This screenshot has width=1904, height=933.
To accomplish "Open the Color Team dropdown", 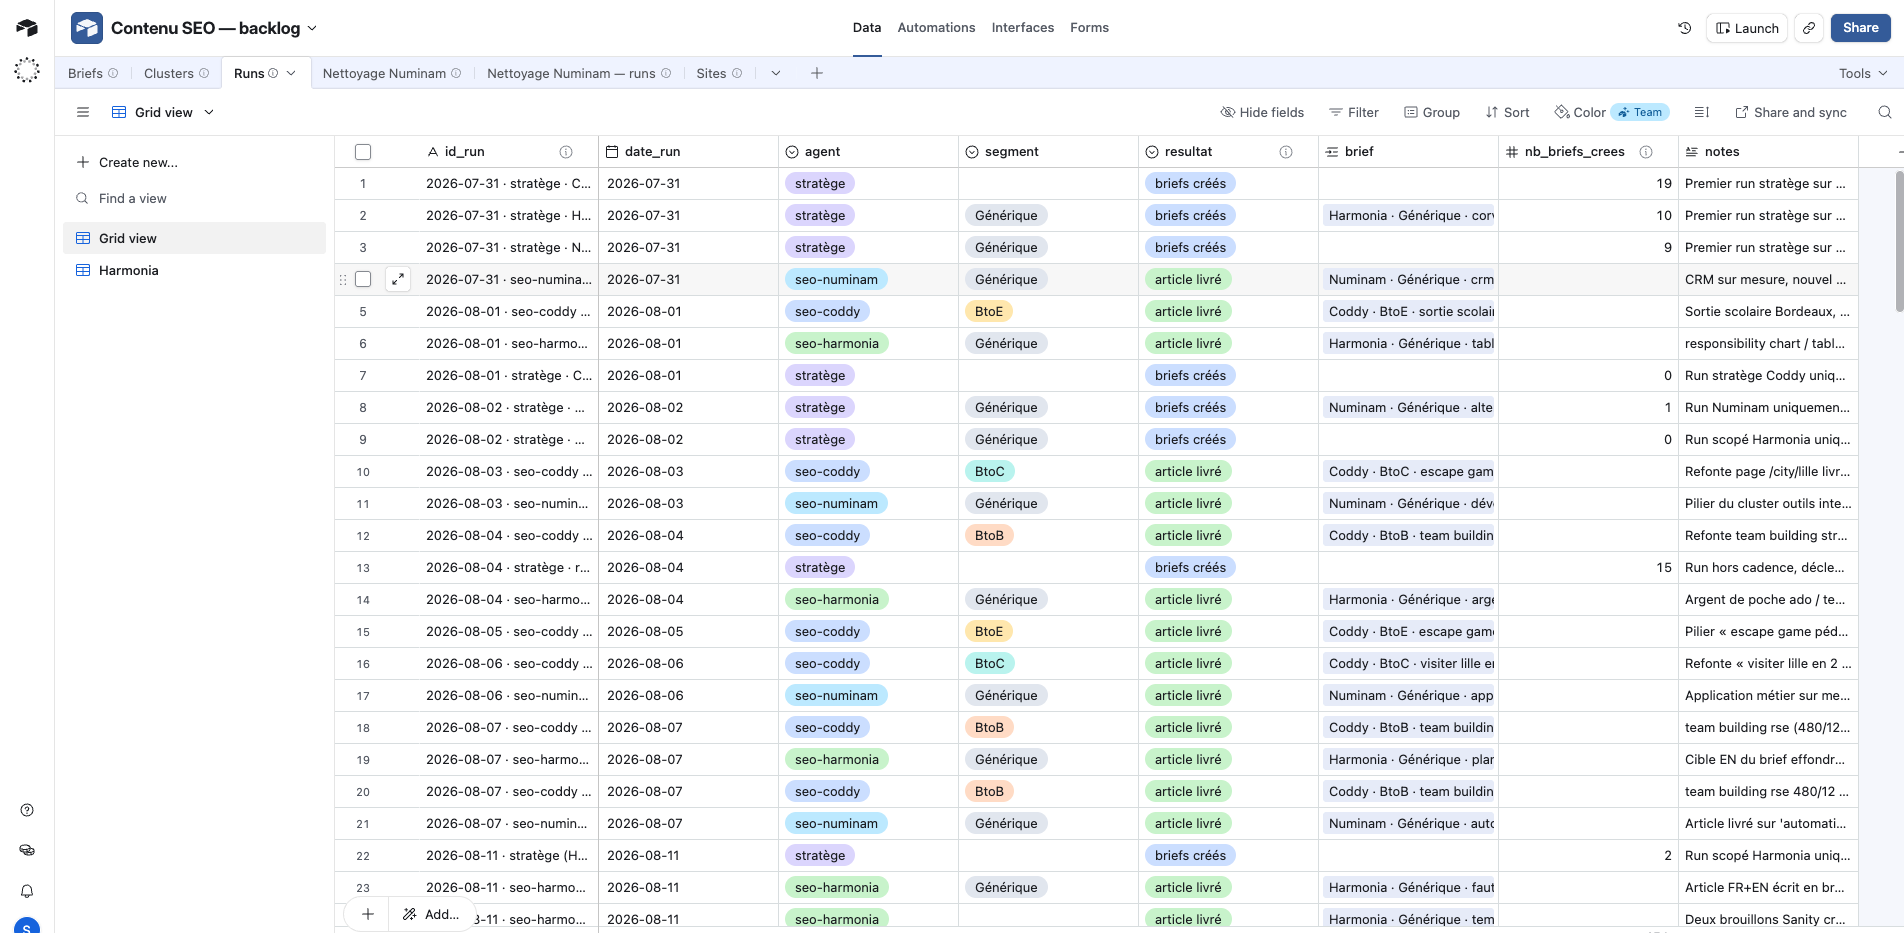I will point(1612,112).
